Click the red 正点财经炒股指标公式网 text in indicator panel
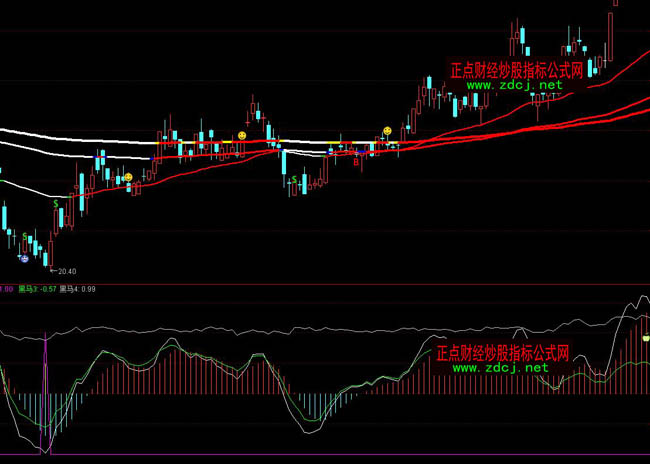This screenshot has width=650, height=464. coord(502,354)
